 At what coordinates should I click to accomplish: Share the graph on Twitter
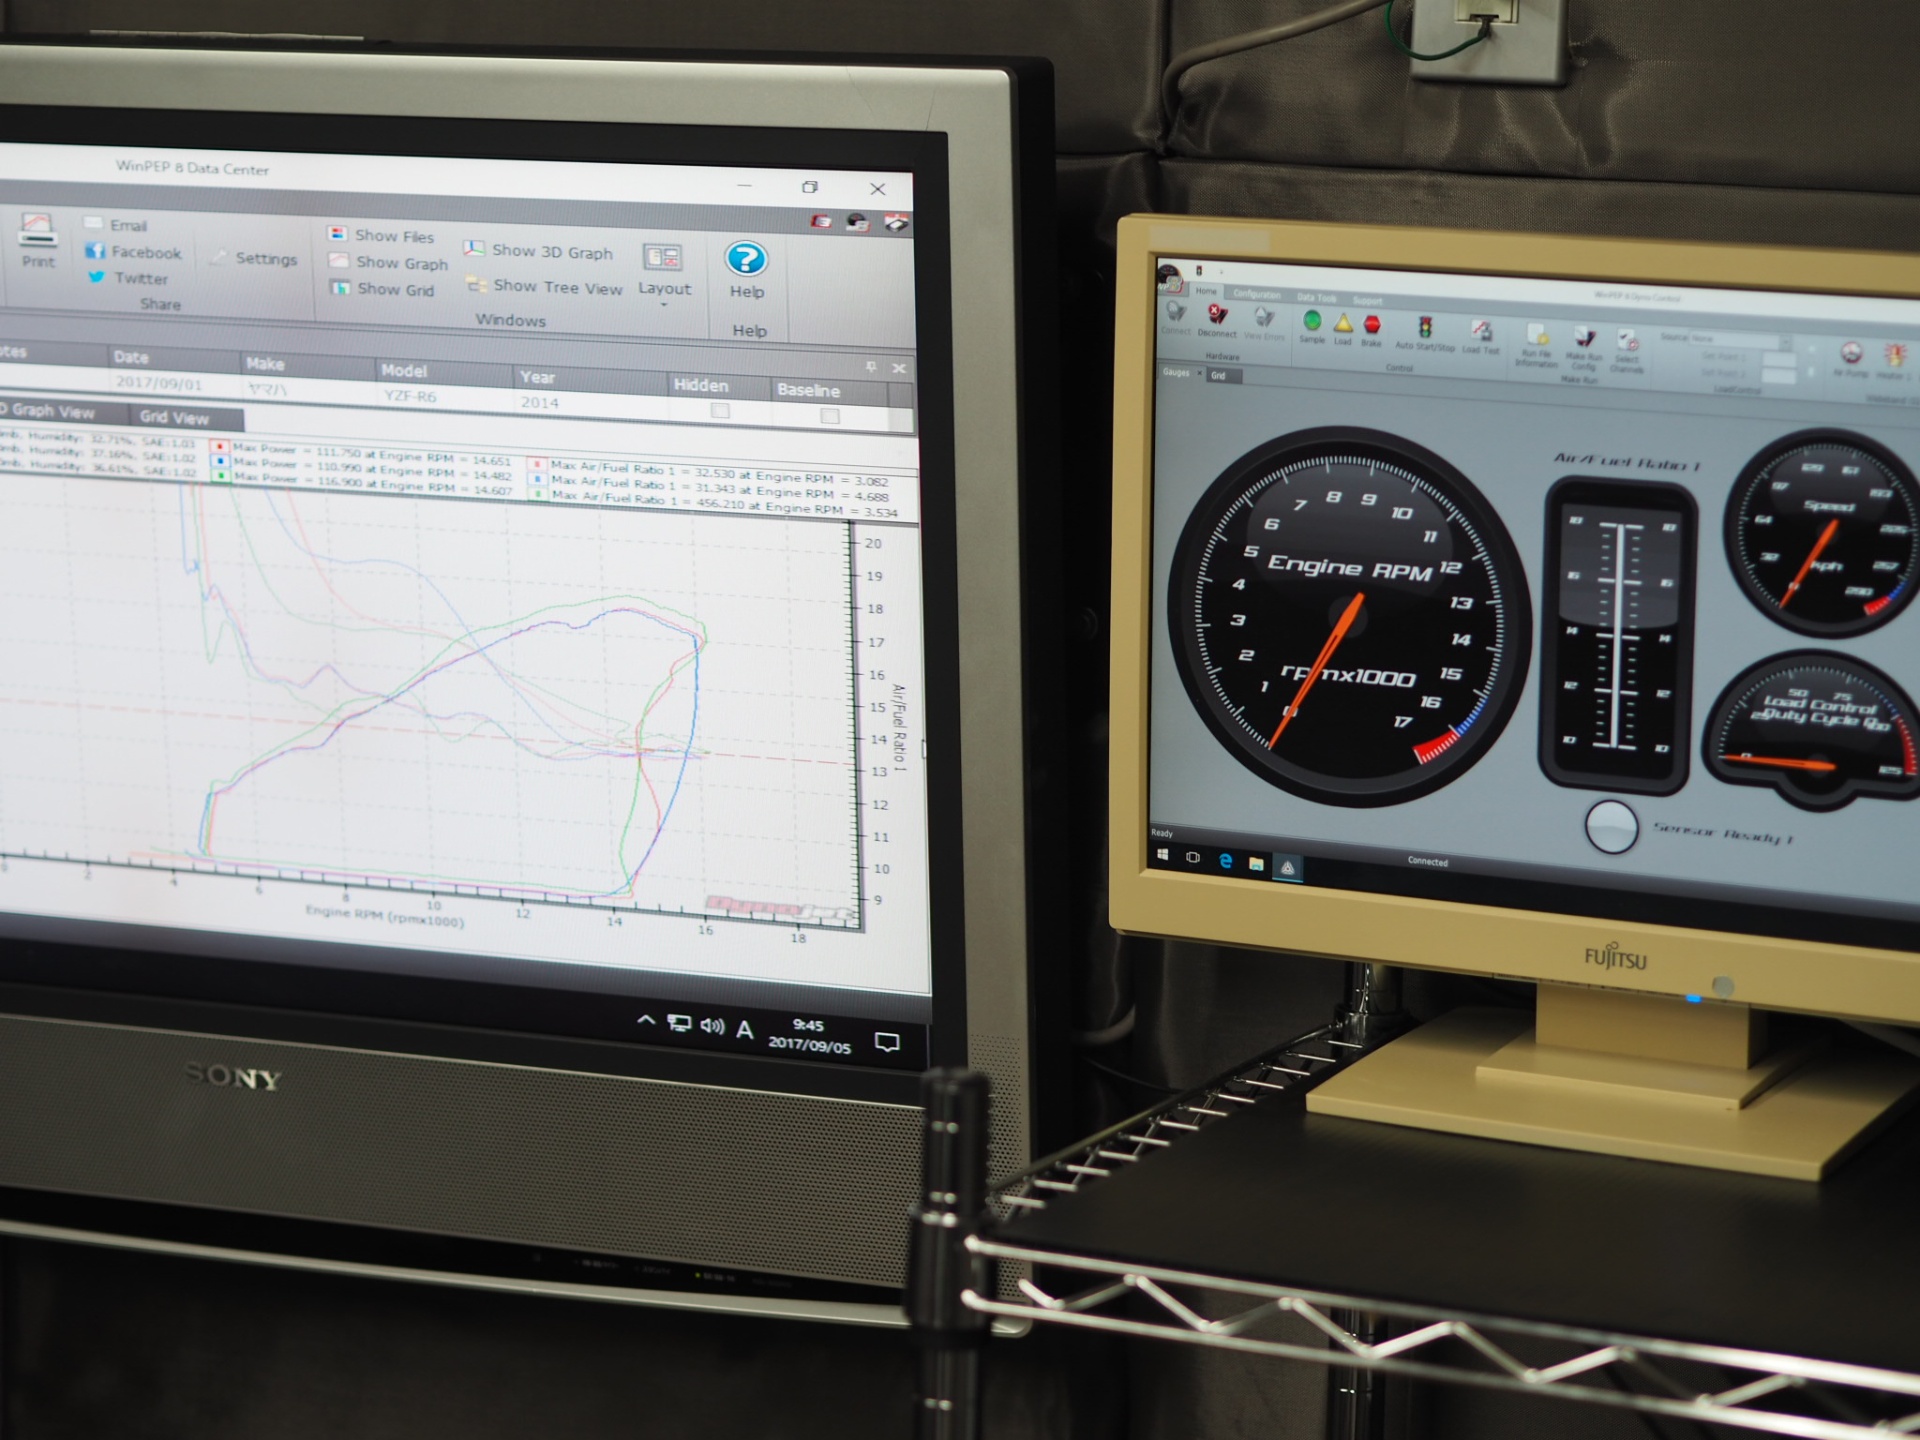coord(128,278)
